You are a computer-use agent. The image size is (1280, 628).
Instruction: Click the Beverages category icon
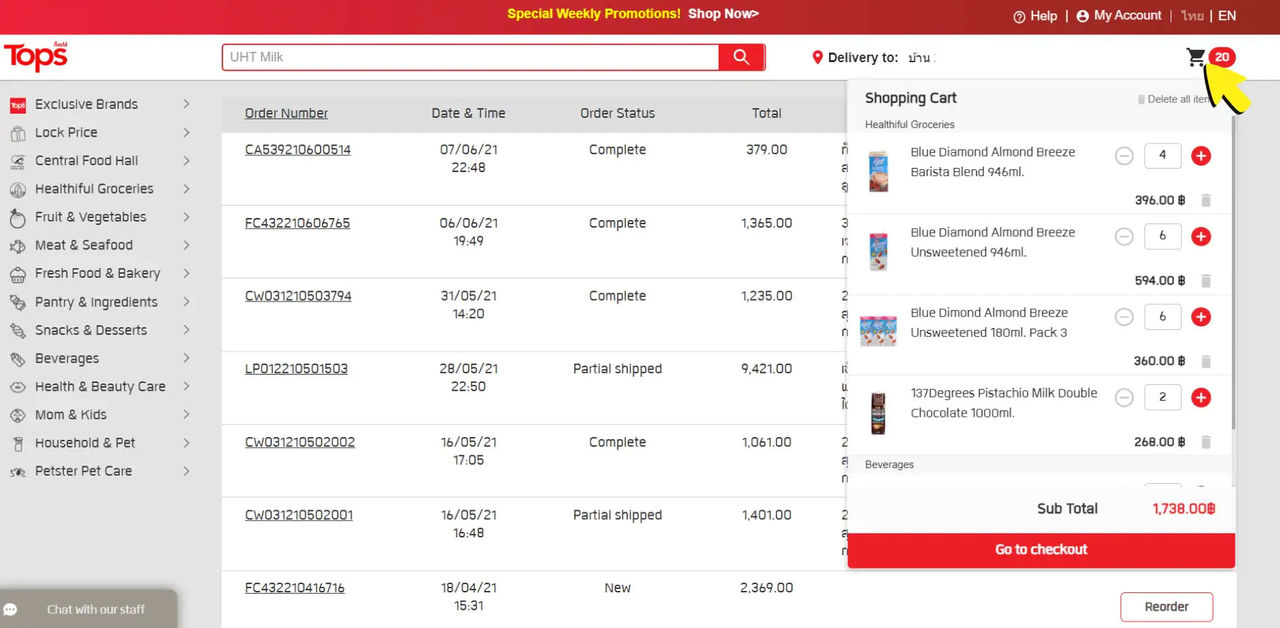point(17,359)
